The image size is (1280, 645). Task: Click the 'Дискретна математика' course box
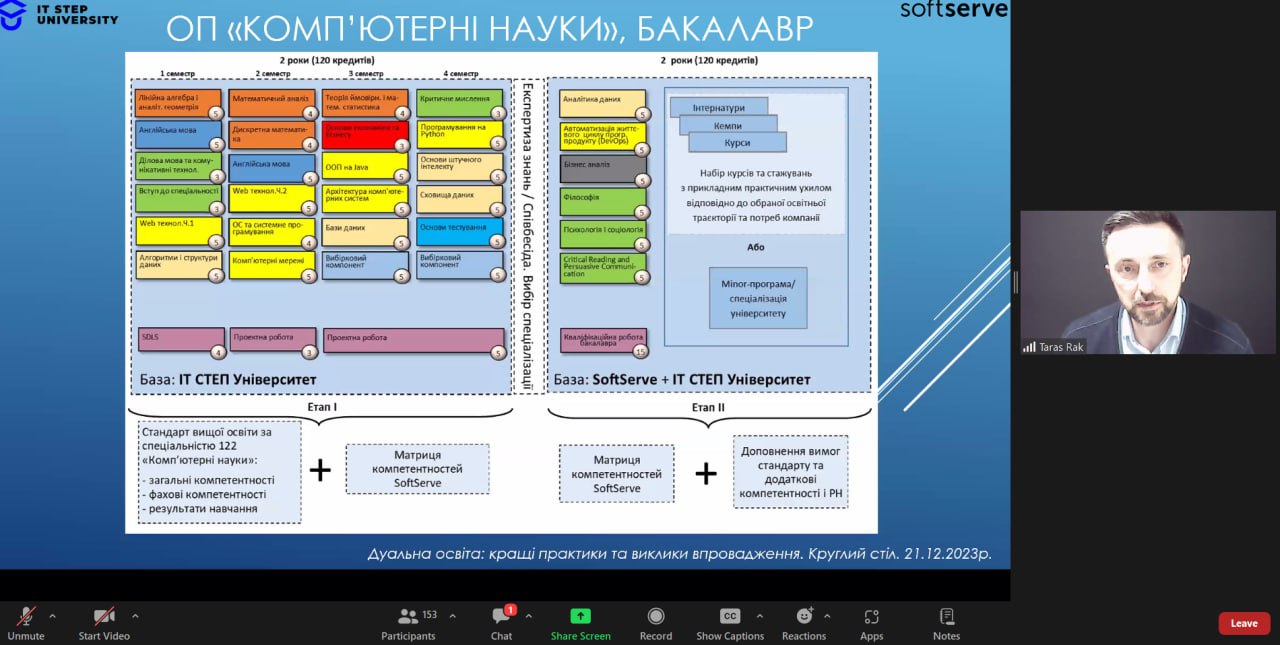click(273, 136)
